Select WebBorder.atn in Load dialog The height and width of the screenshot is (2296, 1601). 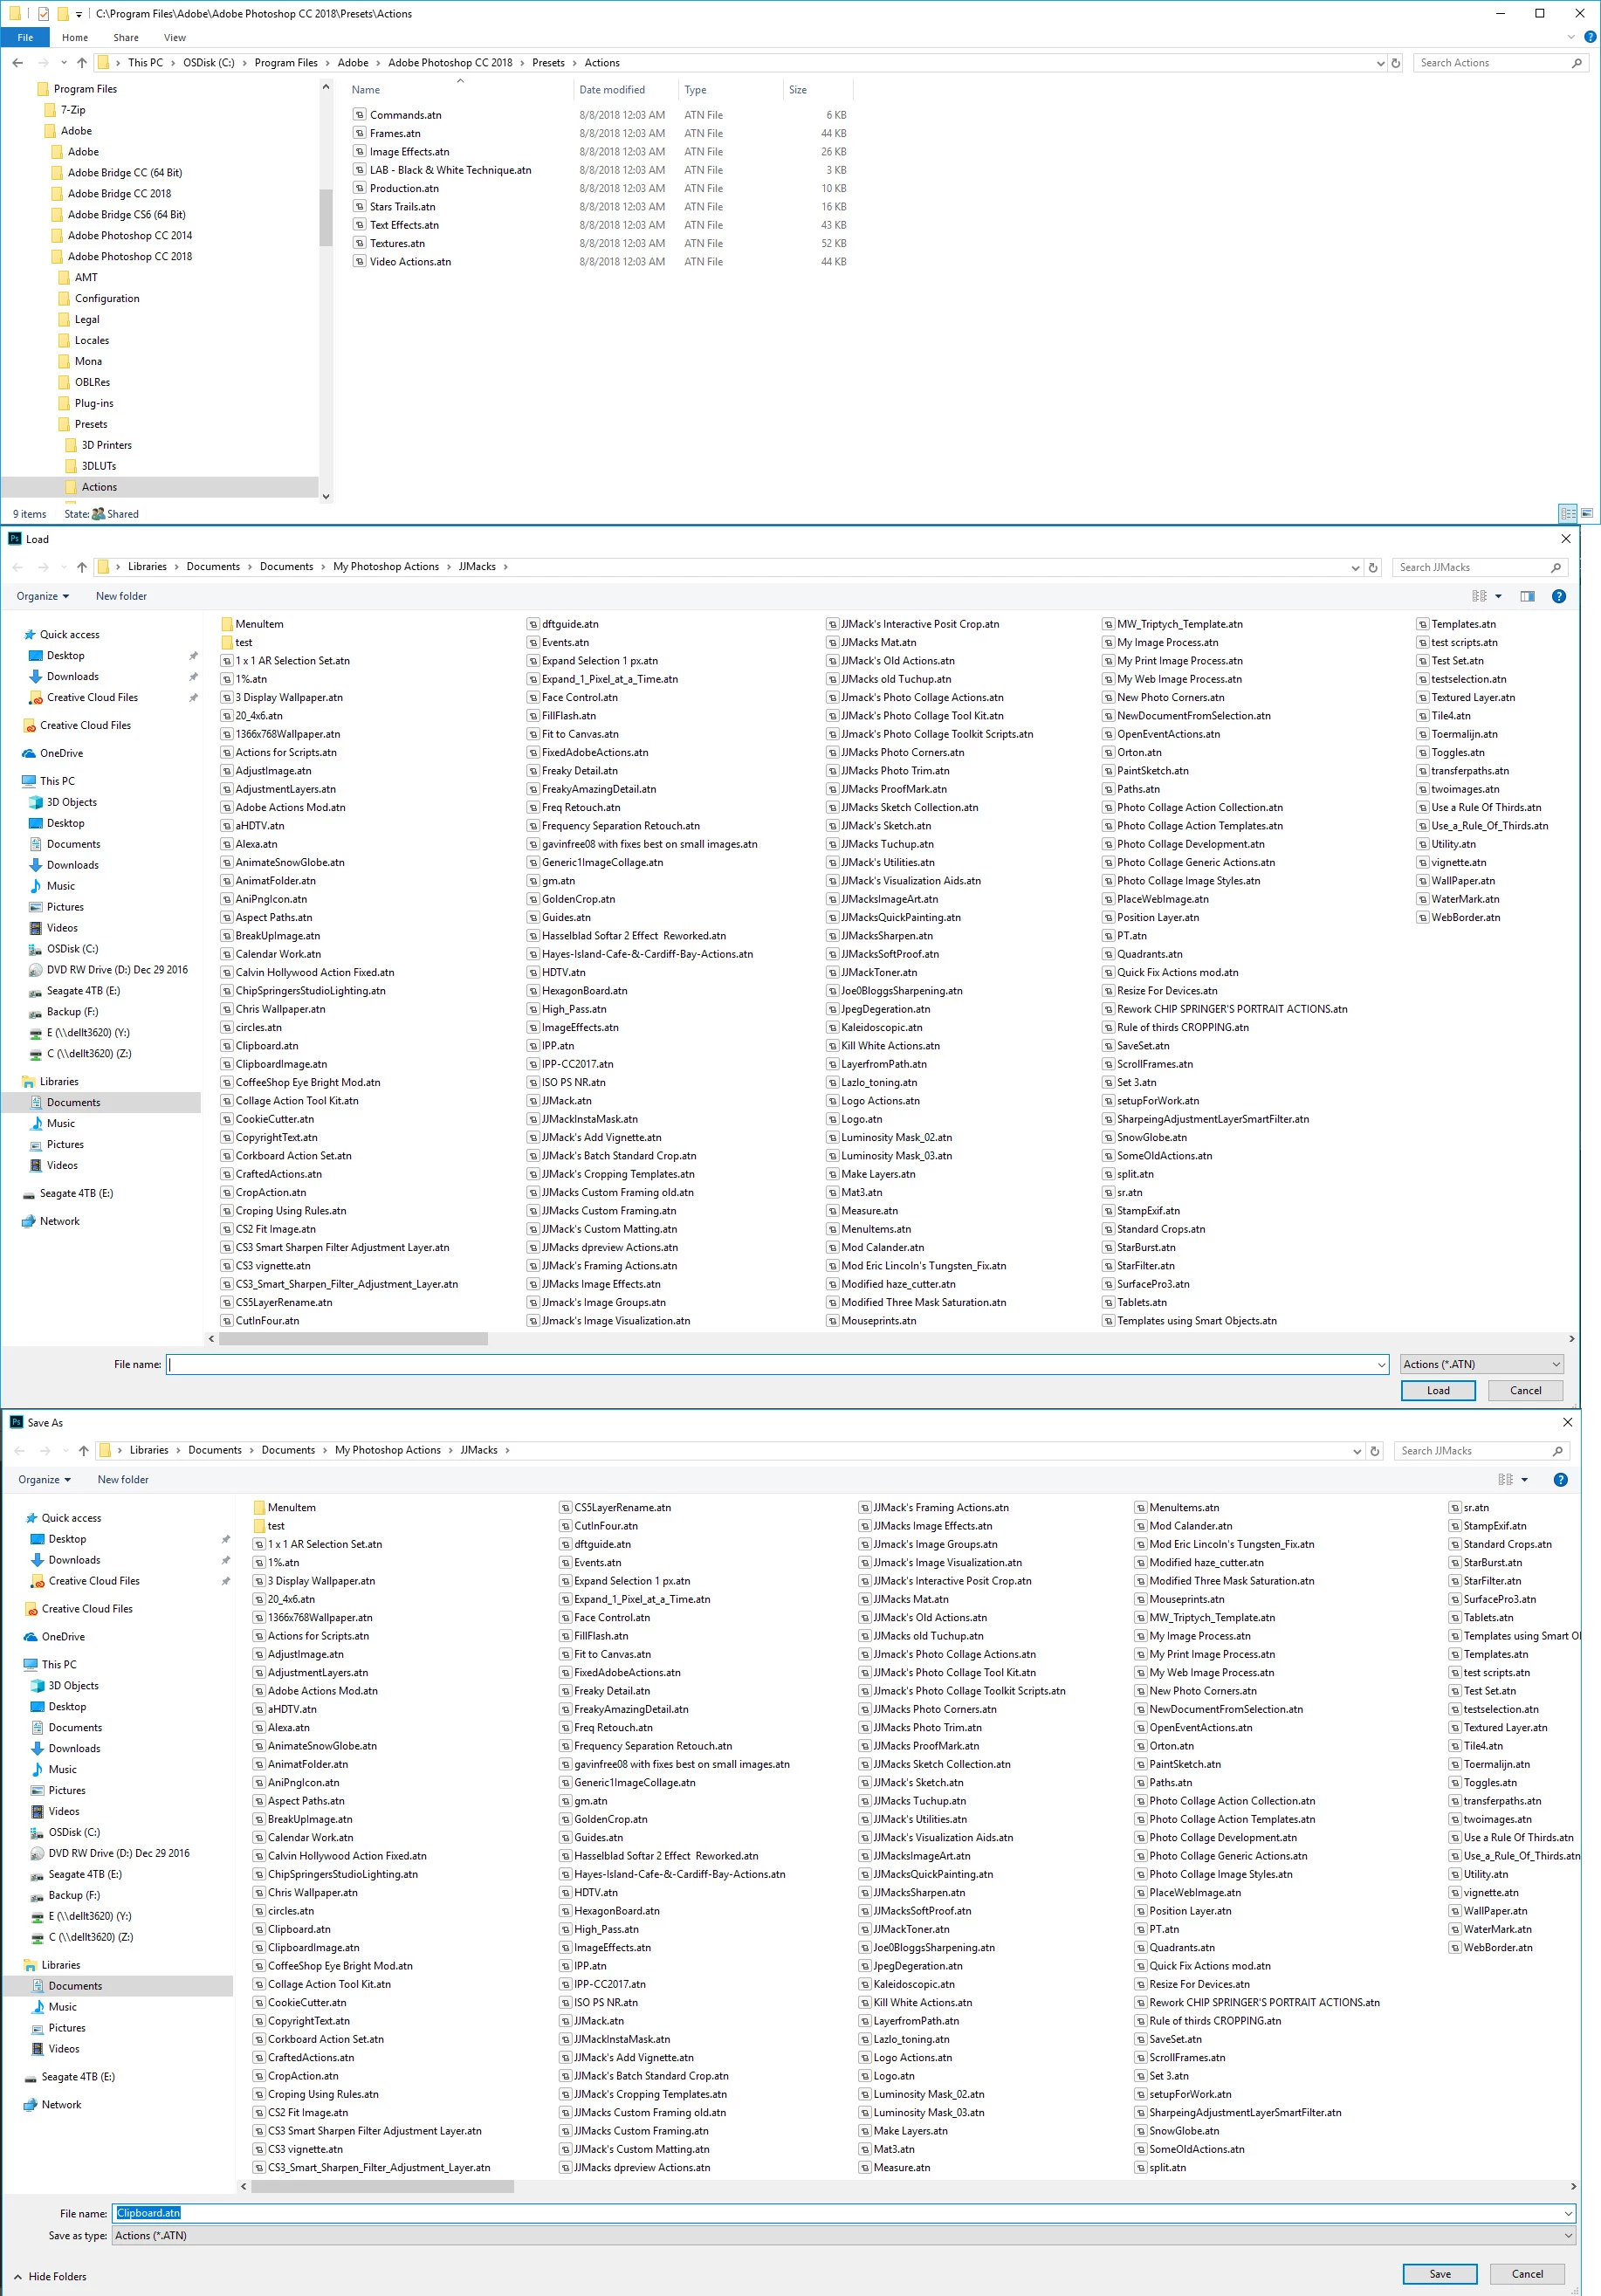(1465, 917)
